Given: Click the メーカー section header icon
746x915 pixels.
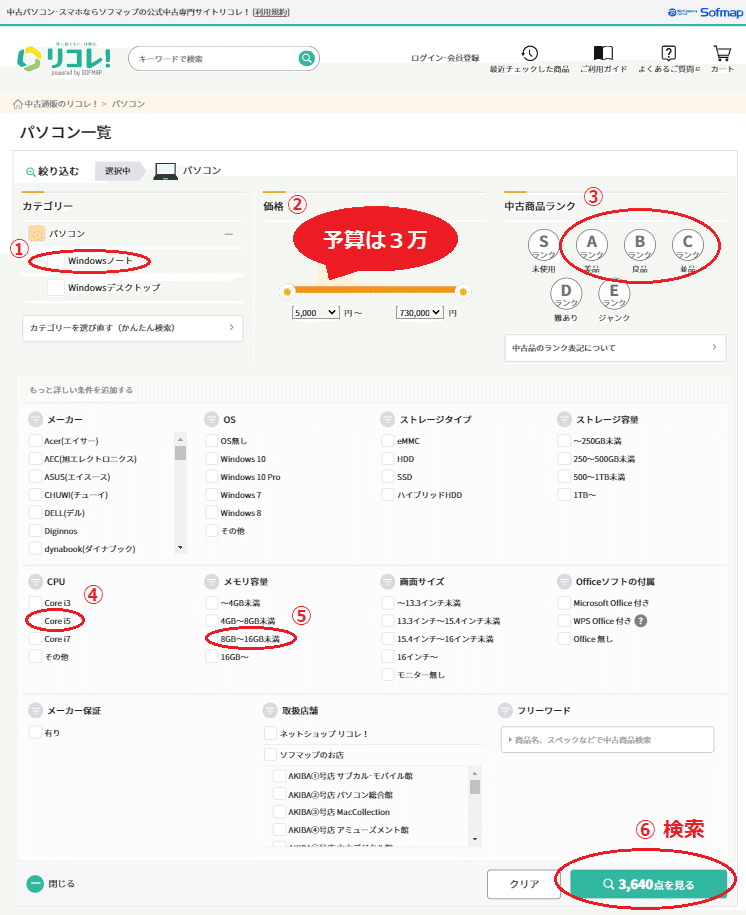Looking at the screenshot, I should (x=36, y=420).
